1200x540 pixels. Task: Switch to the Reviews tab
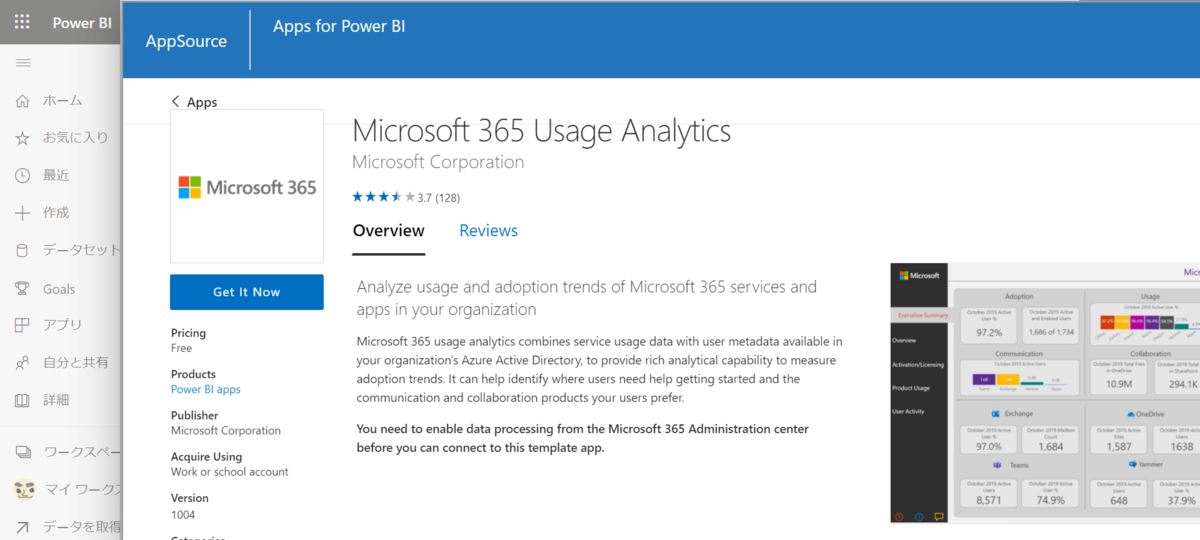(x=488, y=231)
